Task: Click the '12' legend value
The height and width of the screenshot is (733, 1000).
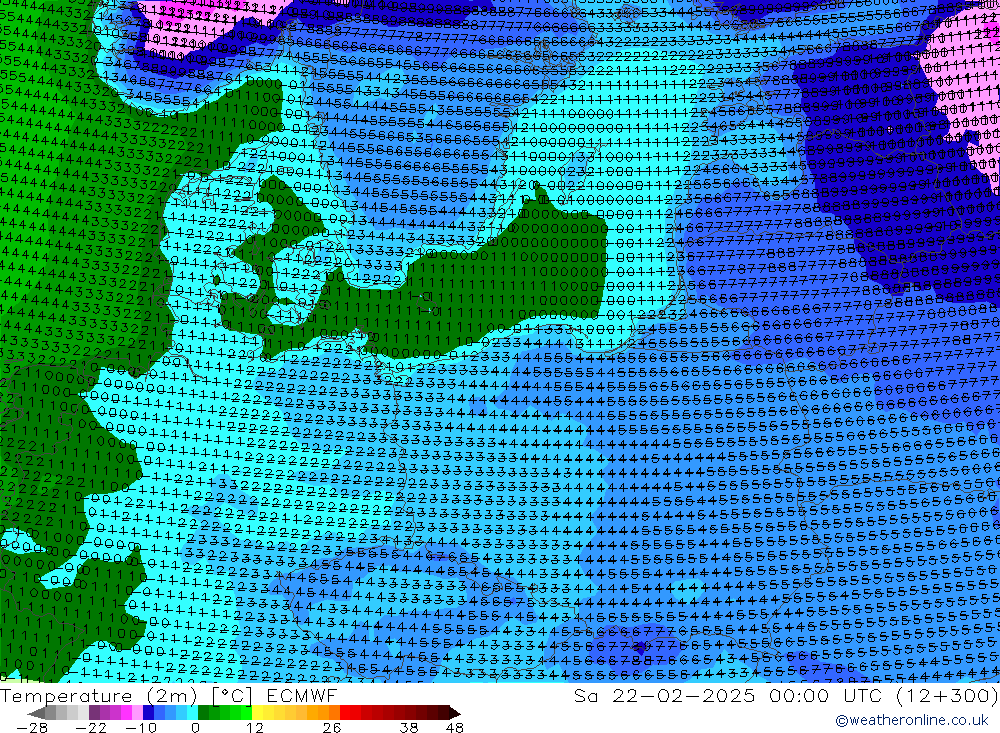Action: pyautogui.click(x=255, y=727)
